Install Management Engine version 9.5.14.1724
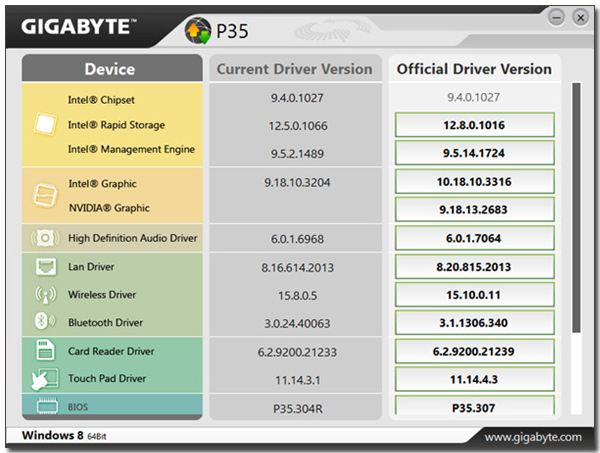This screenshot has height=453, width=600. (474, 153)
